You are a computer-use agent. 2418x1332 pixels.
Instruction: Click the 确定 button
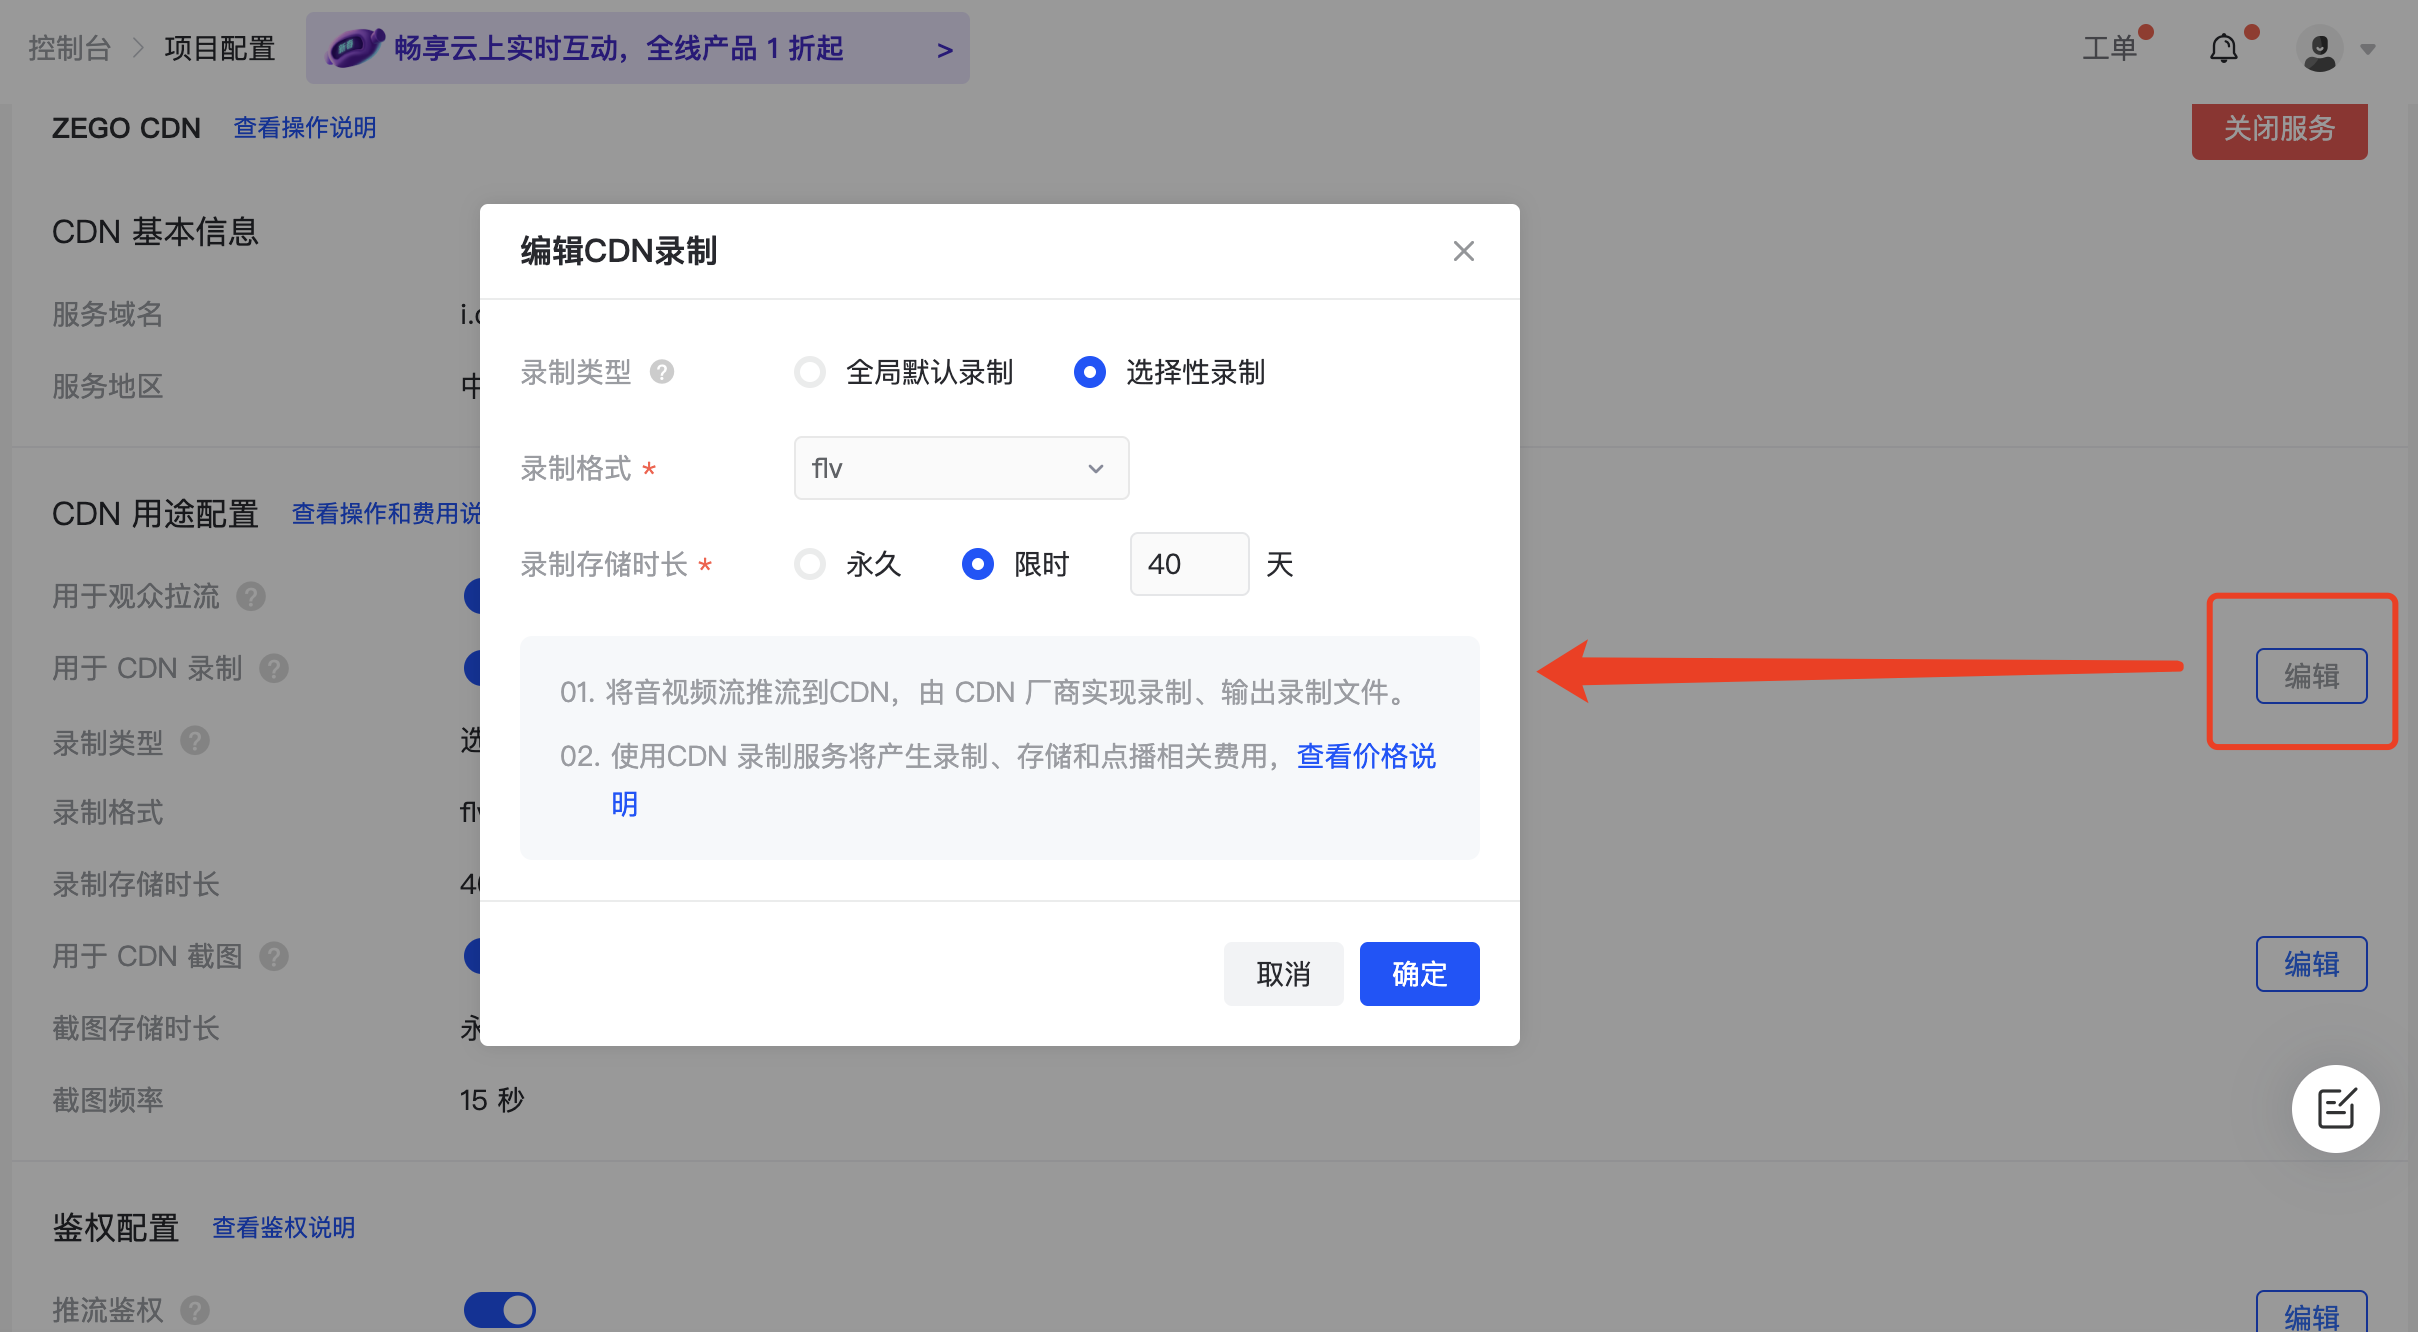coord(1418,973)
